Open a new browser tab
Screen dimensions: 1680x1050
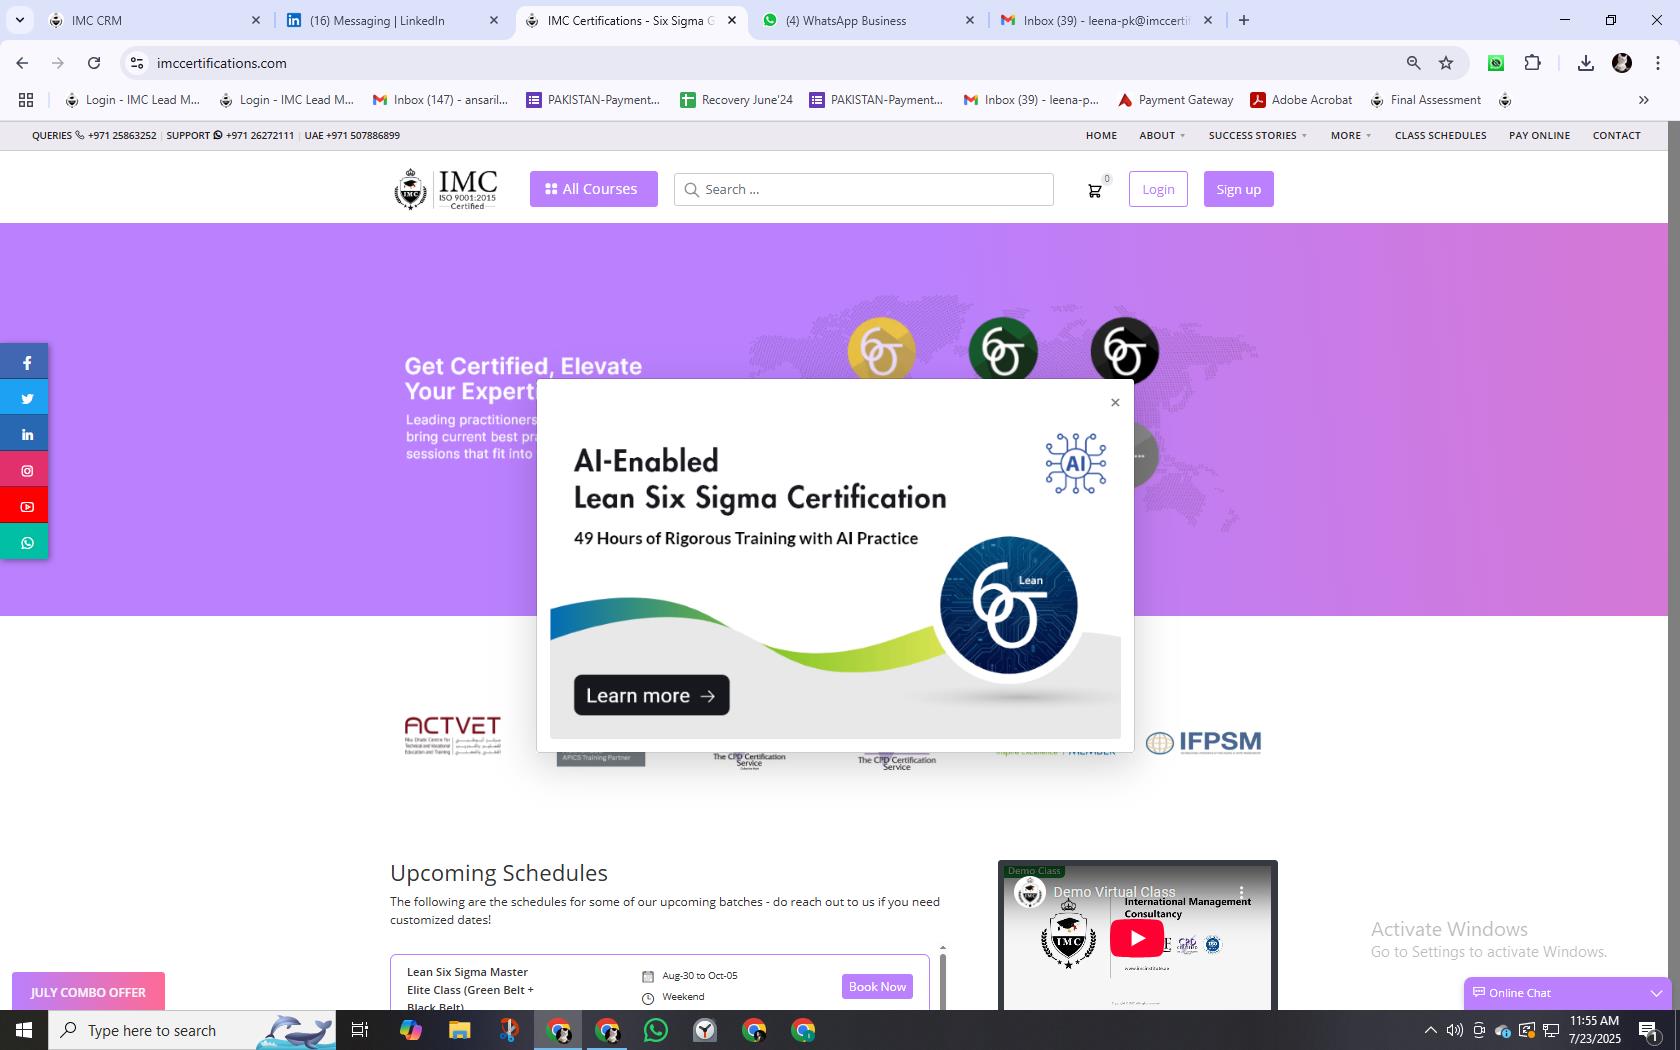tap(1244, 20)
